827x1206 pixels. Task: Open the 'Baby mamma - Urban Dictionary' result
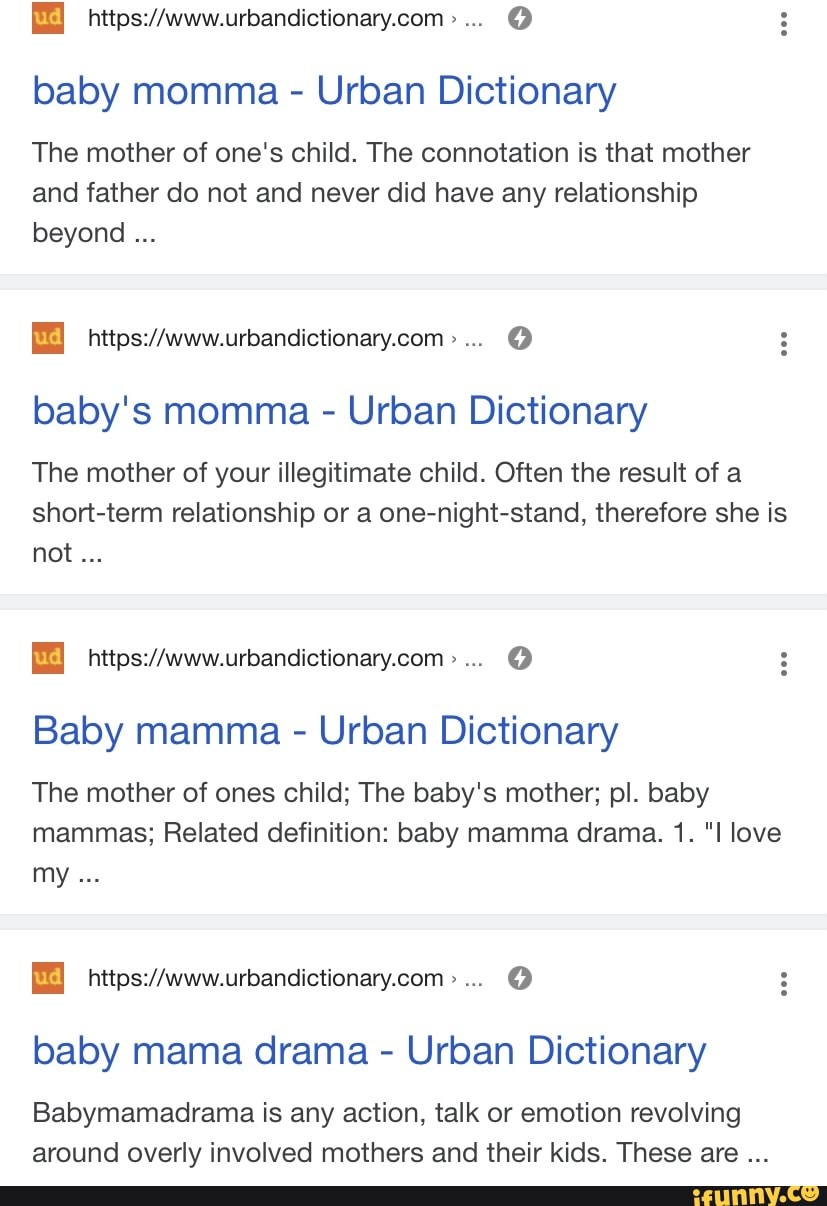325,731
